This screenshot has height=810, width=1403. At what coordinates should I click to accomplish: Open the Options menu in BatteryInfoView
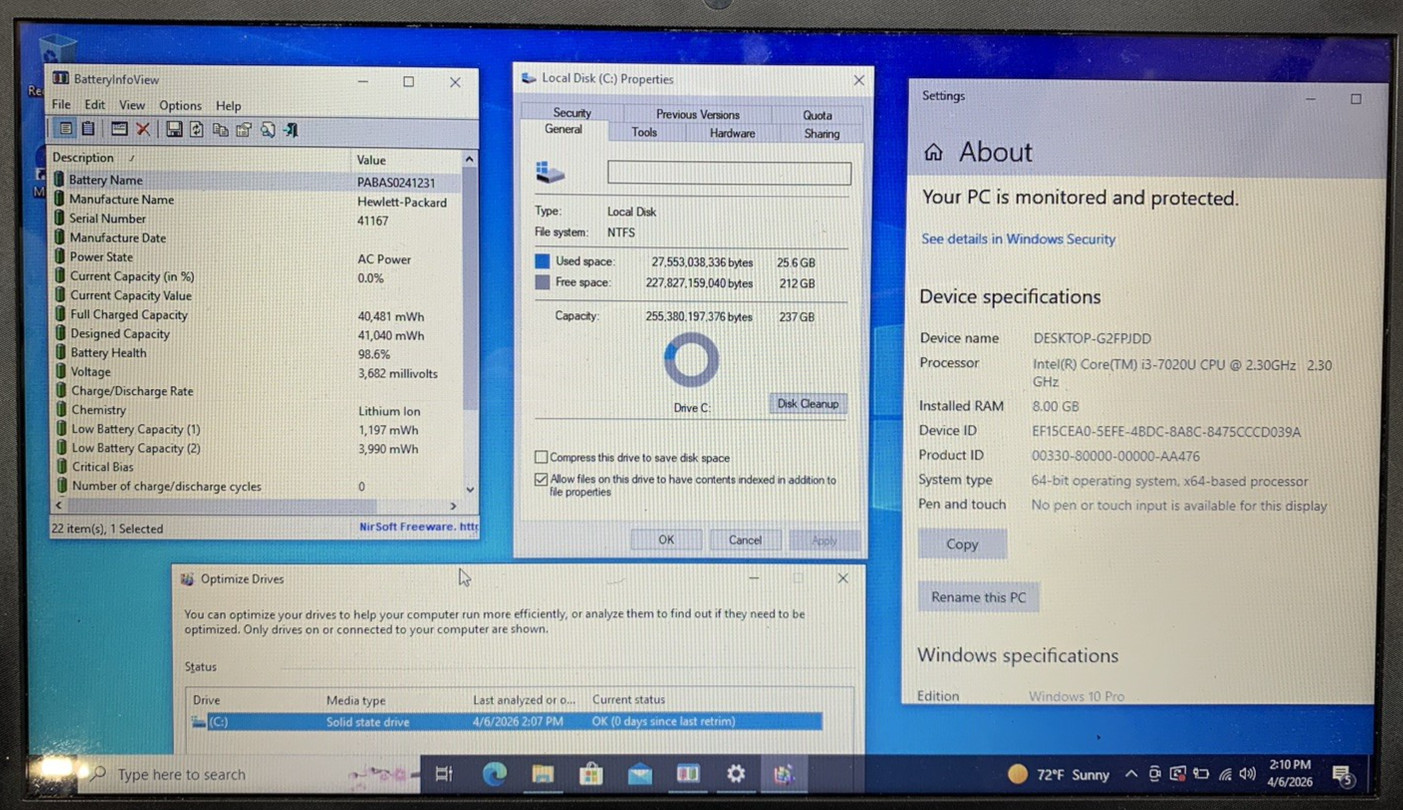pyautogui.click(x=180, y=105)
